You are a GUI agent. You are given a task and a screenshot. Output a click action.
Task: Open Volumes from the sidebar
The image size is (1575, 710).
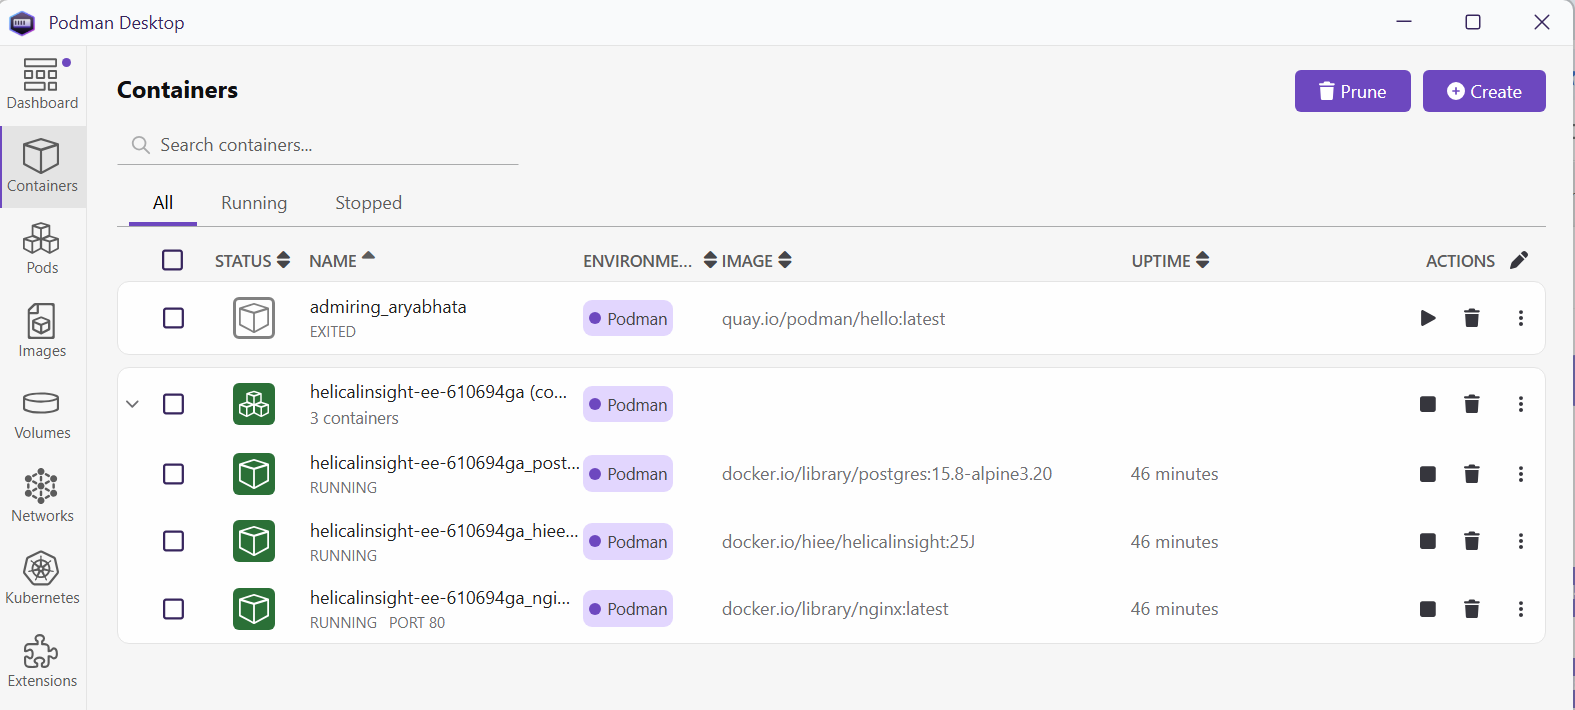click(42, 415)
